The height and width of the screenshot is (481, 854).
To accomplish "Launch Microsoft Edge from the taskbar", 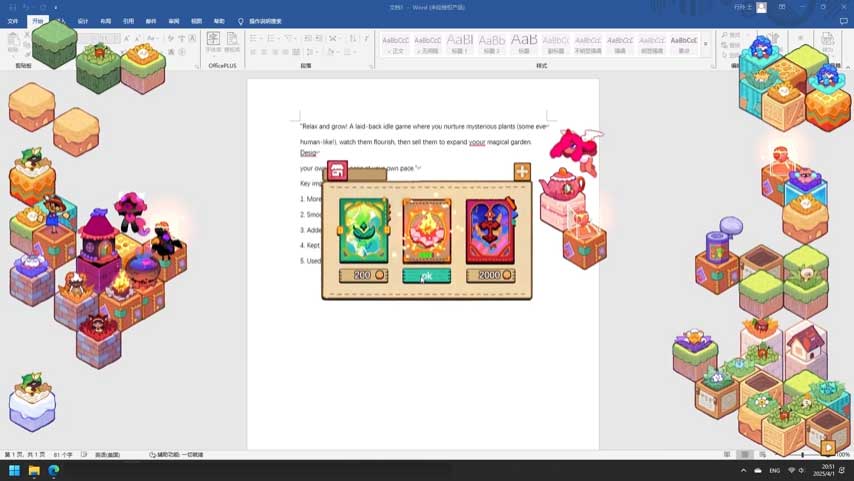I will point(54,471).
